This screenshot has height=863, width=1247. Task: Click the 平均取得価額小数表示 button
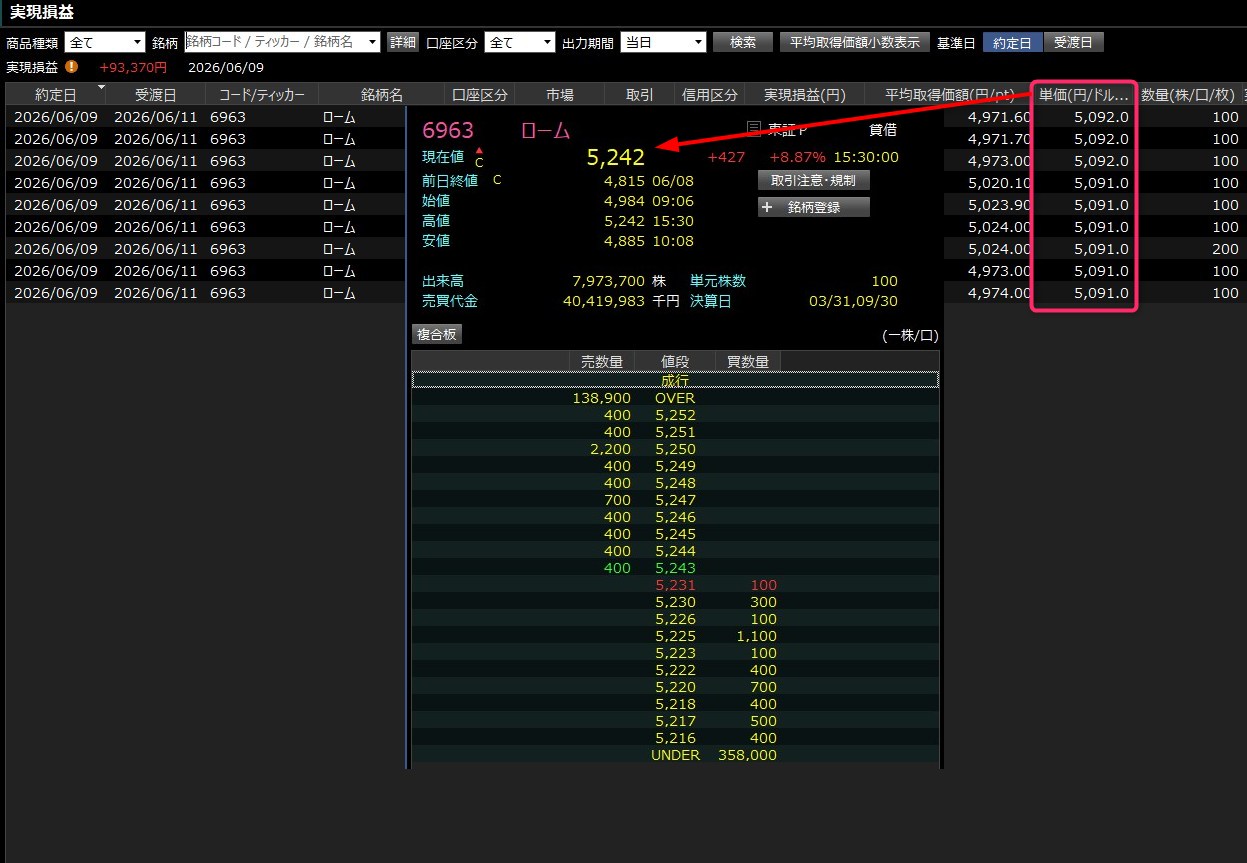(x=855, y=42)
